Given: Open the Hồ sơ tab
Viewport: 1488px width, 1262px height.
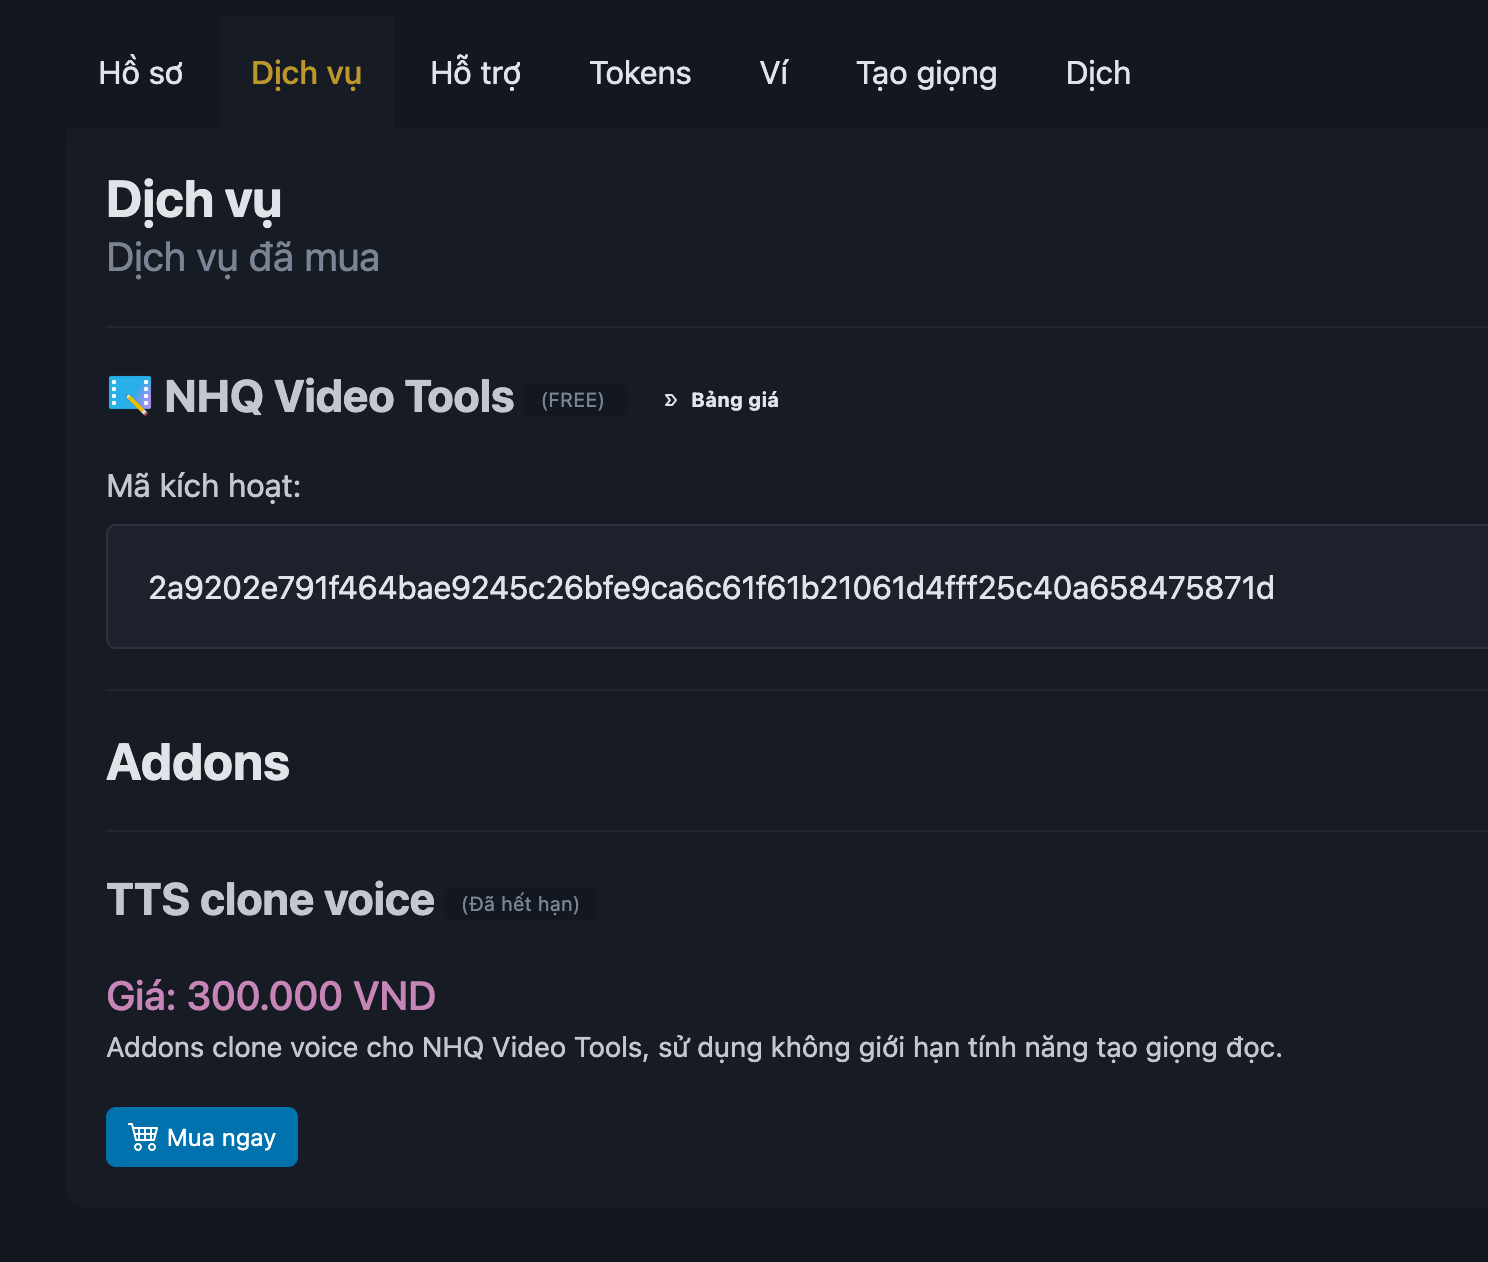Looking at the screenshot, I should (x=141, y=73).
